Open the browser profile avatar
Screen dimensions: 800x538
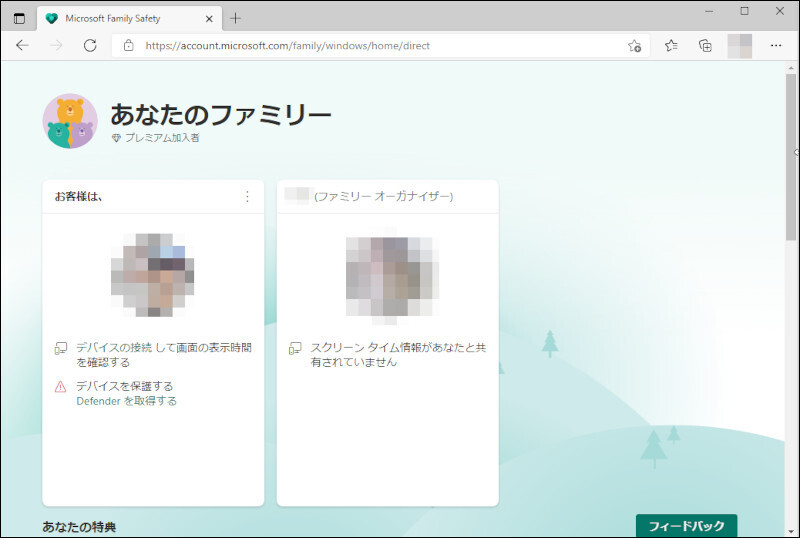739,46
